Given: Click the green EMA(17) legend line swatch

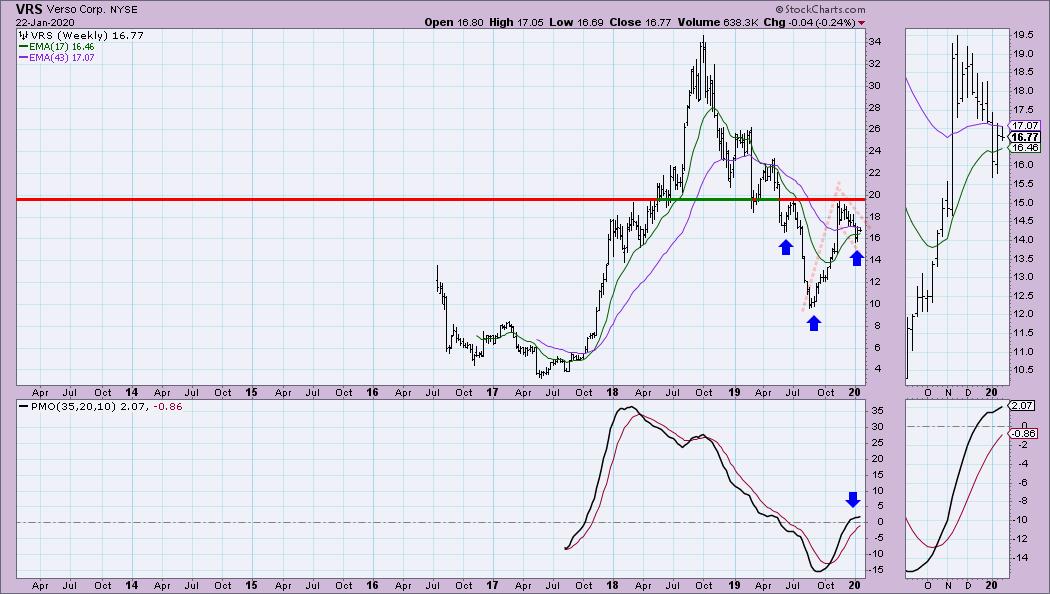Looking at the screenshot, I should pos(23,47).
